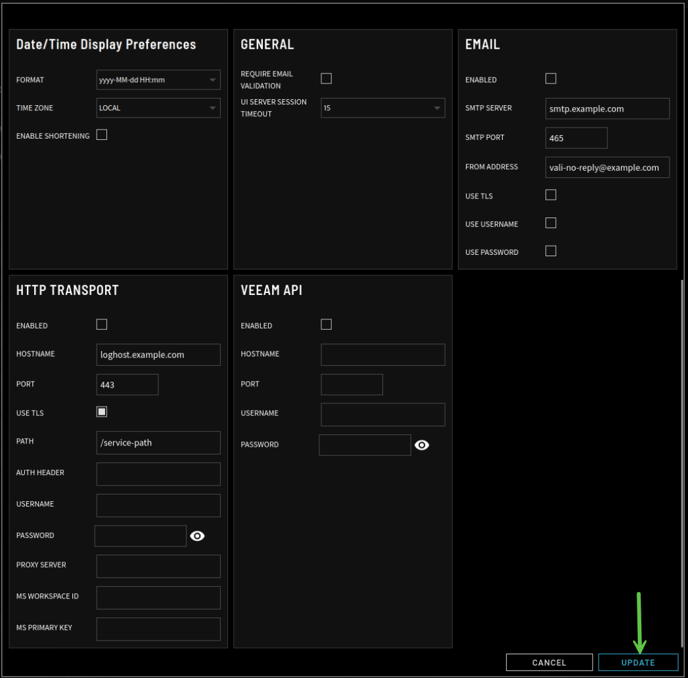688x678 pixels.
Task: Click Veeam API Username field
Action: click(383, 414)
